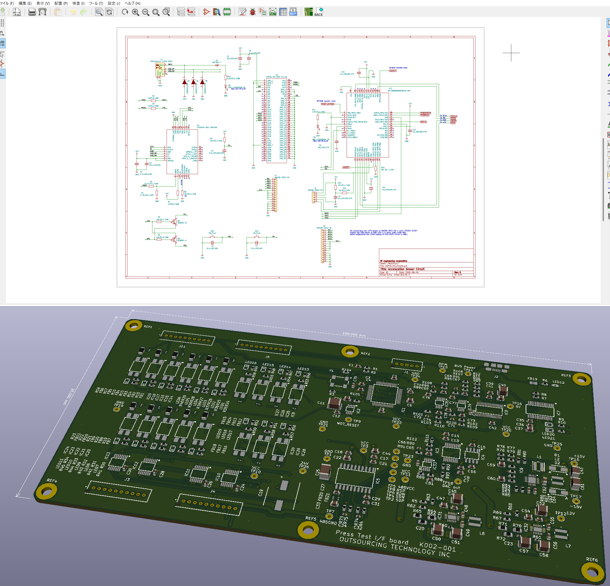
Task: Click 'Press Test I/F board' silkscreen text
Action: click(372, 537)
